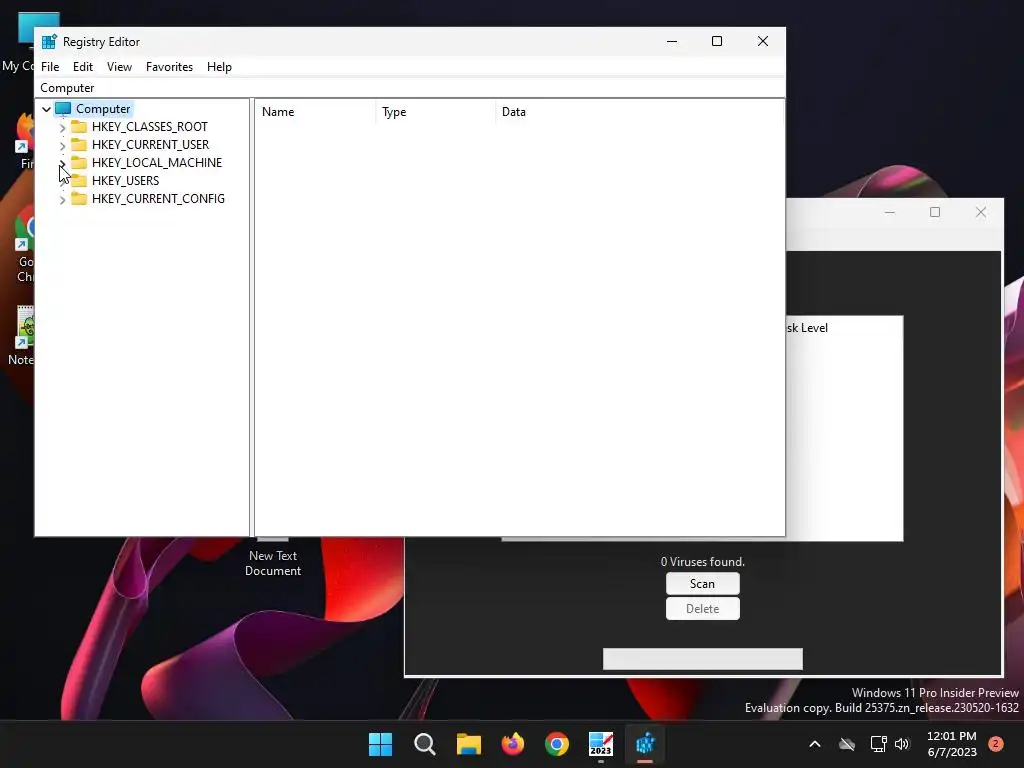Open the File menu in Registry Editor
Screen dimensions: 1024x768
pyautogui.click(x=50, y=67)
